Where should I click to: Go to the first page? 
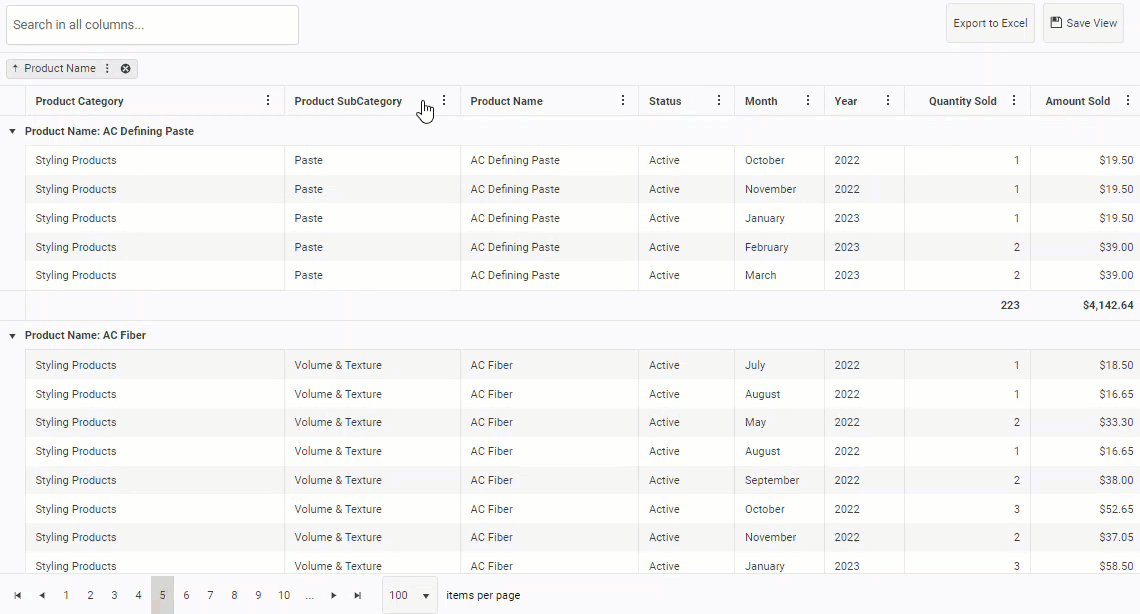pos(18,595)
